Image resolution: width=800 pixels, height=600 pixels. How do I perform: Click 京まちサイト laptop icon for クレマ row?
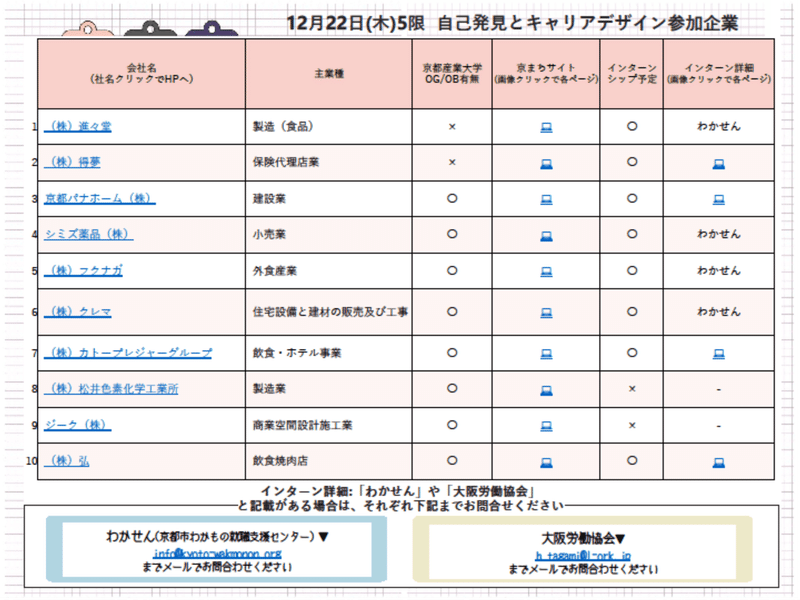[x=546, y=313]
